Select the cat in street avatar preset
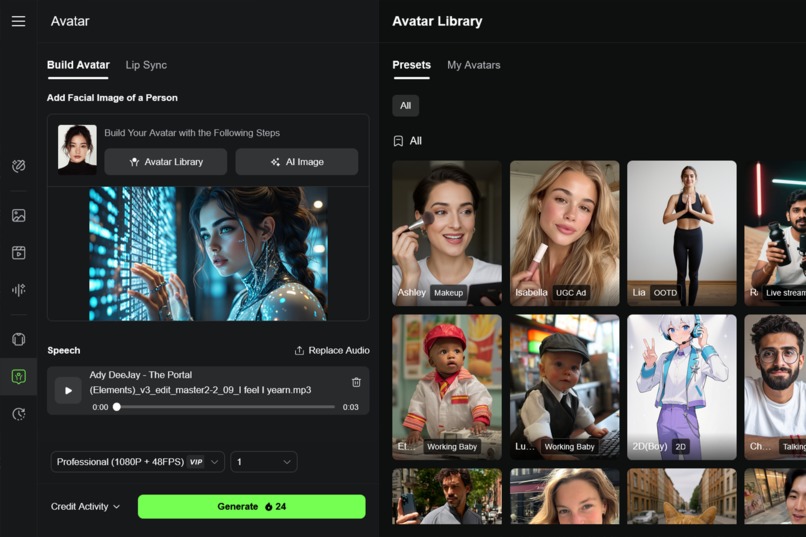 682,496
